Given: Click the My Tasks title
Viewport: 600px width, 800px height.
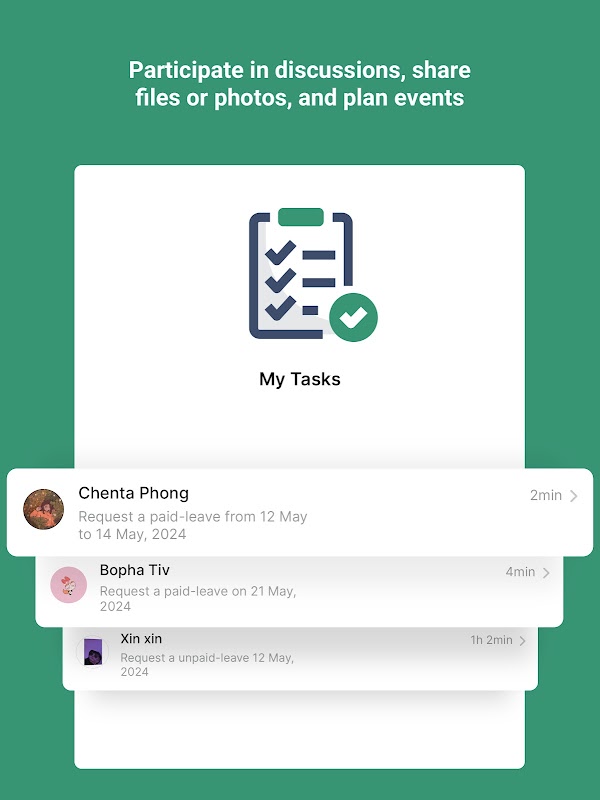Looking at the screenshot, I should click(300, 379).
